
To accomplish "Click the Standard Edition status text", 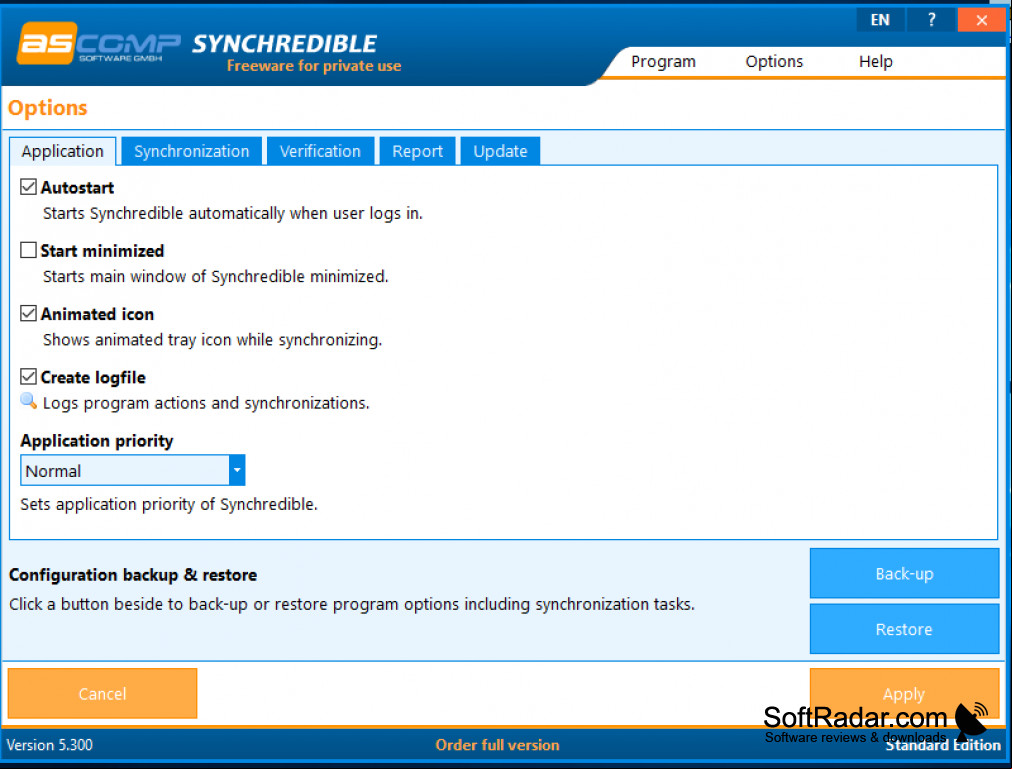I will coord(942,744).
